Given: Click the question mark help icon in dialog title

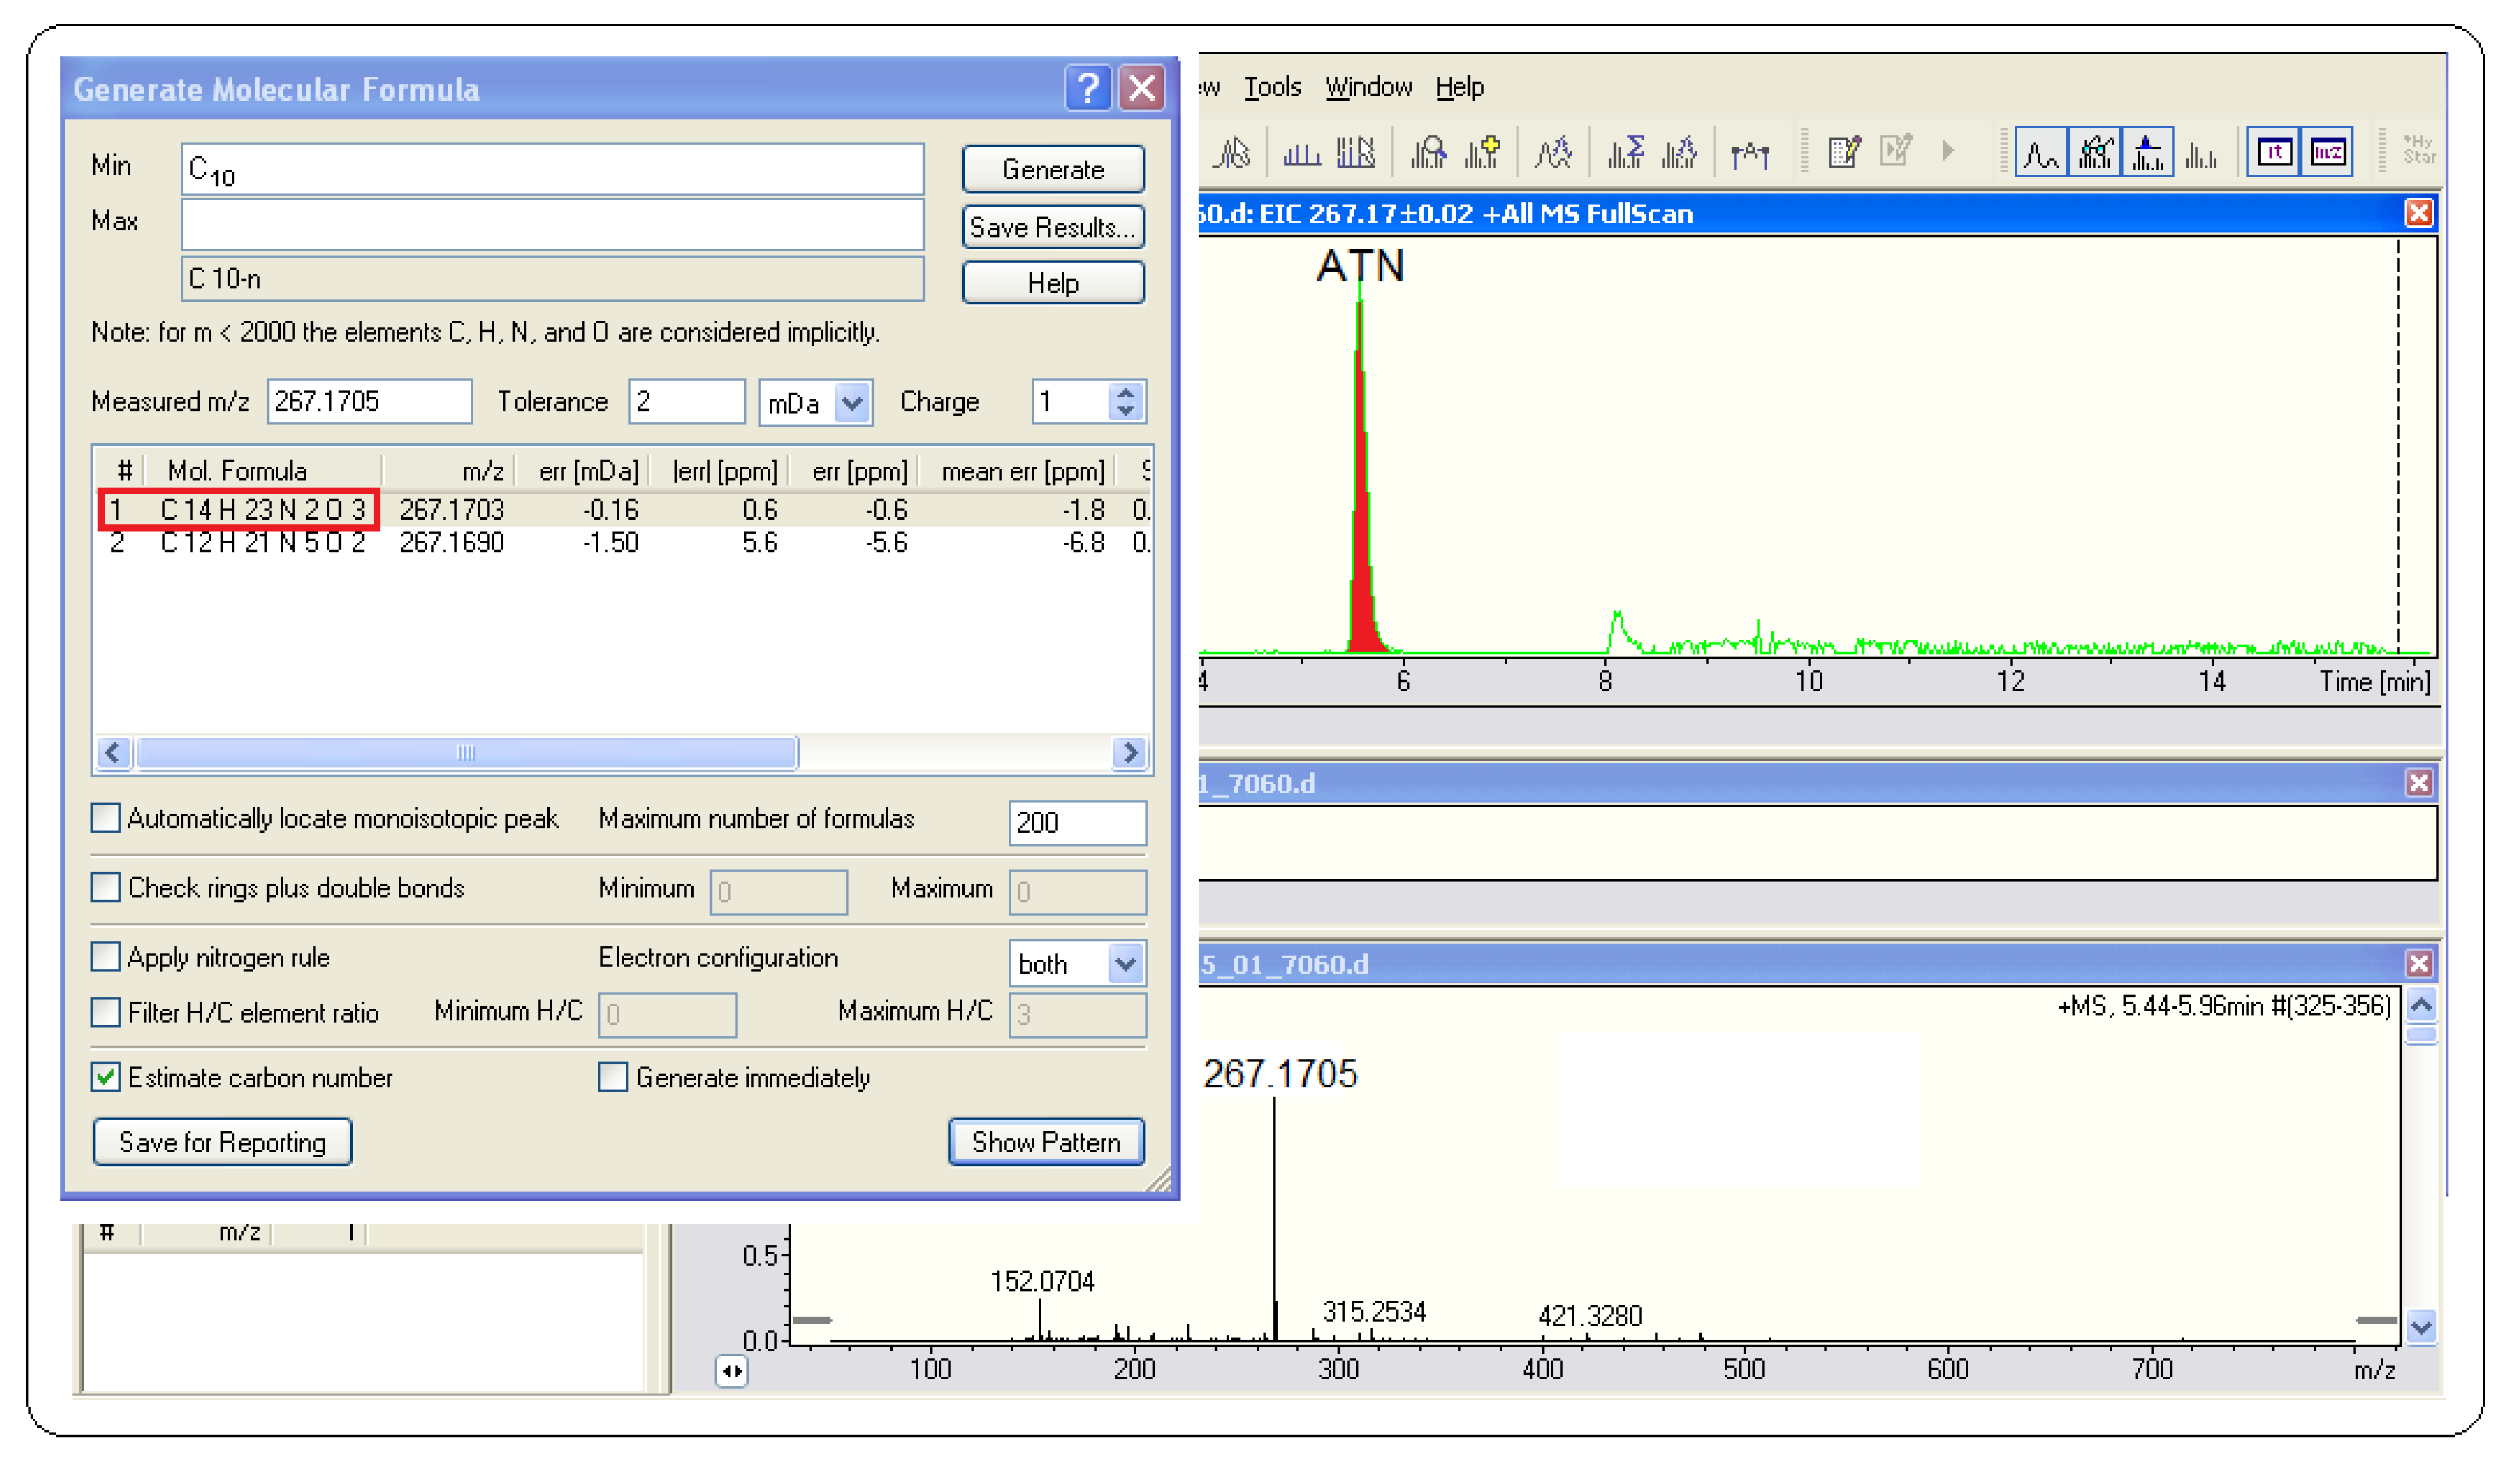Looking at the screenshot, I should click(x=1088, y=88).
